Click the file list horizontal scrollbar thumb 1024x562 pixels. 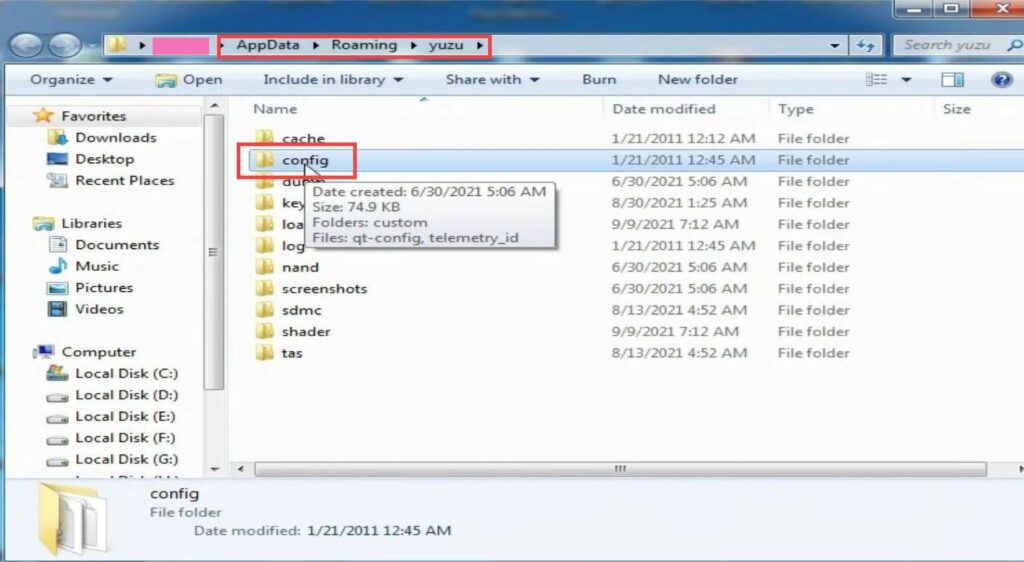(620, 469)
